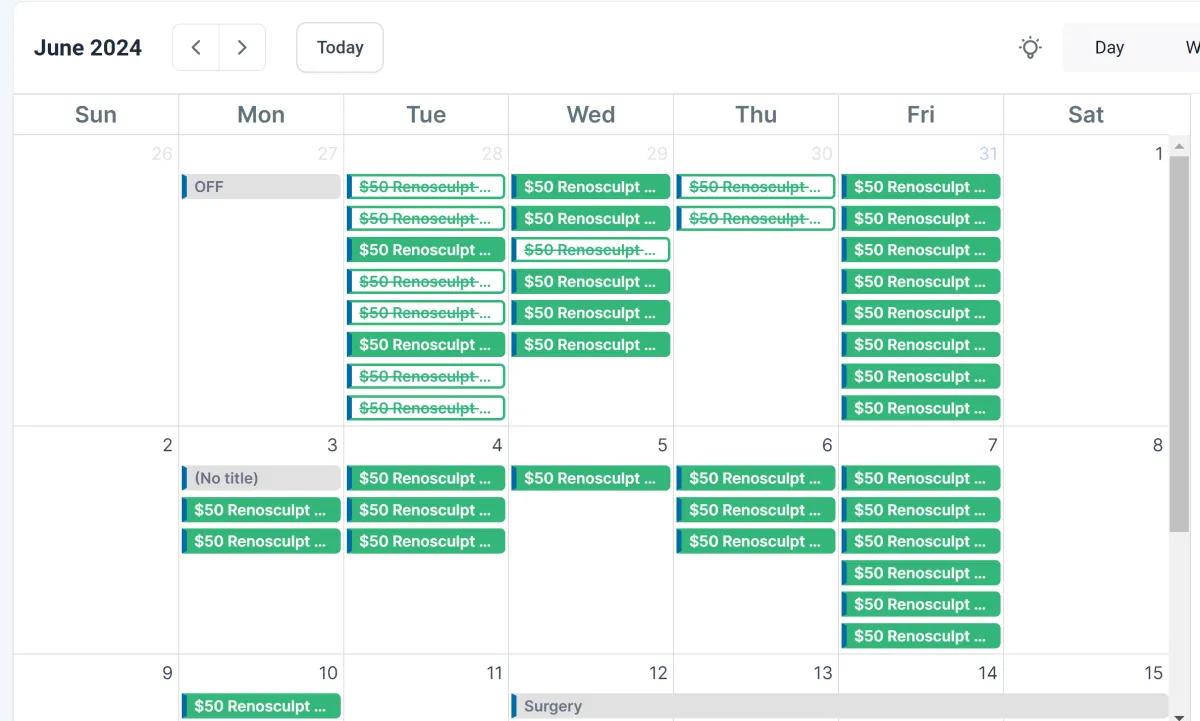Open the (No title) event on June 3

pyautogui.click(x=261, y=478)
